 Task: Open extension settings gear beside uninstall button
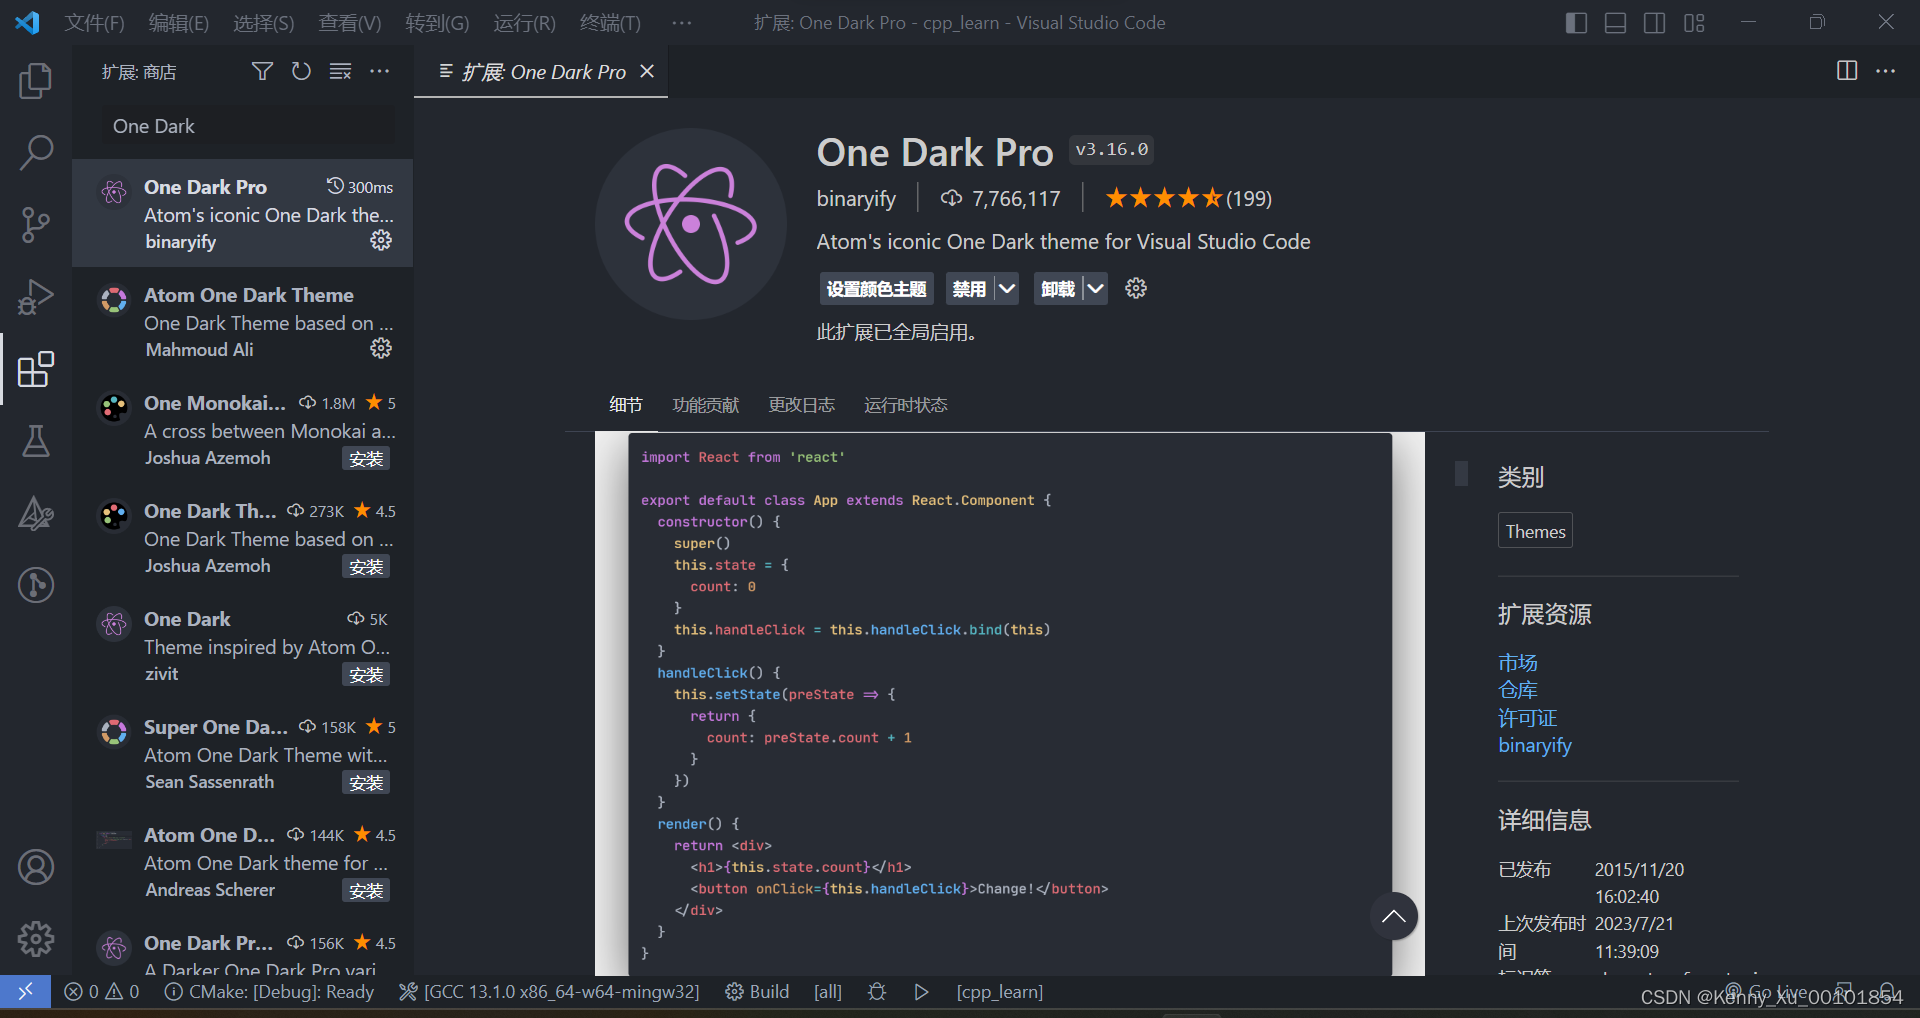1136,289
